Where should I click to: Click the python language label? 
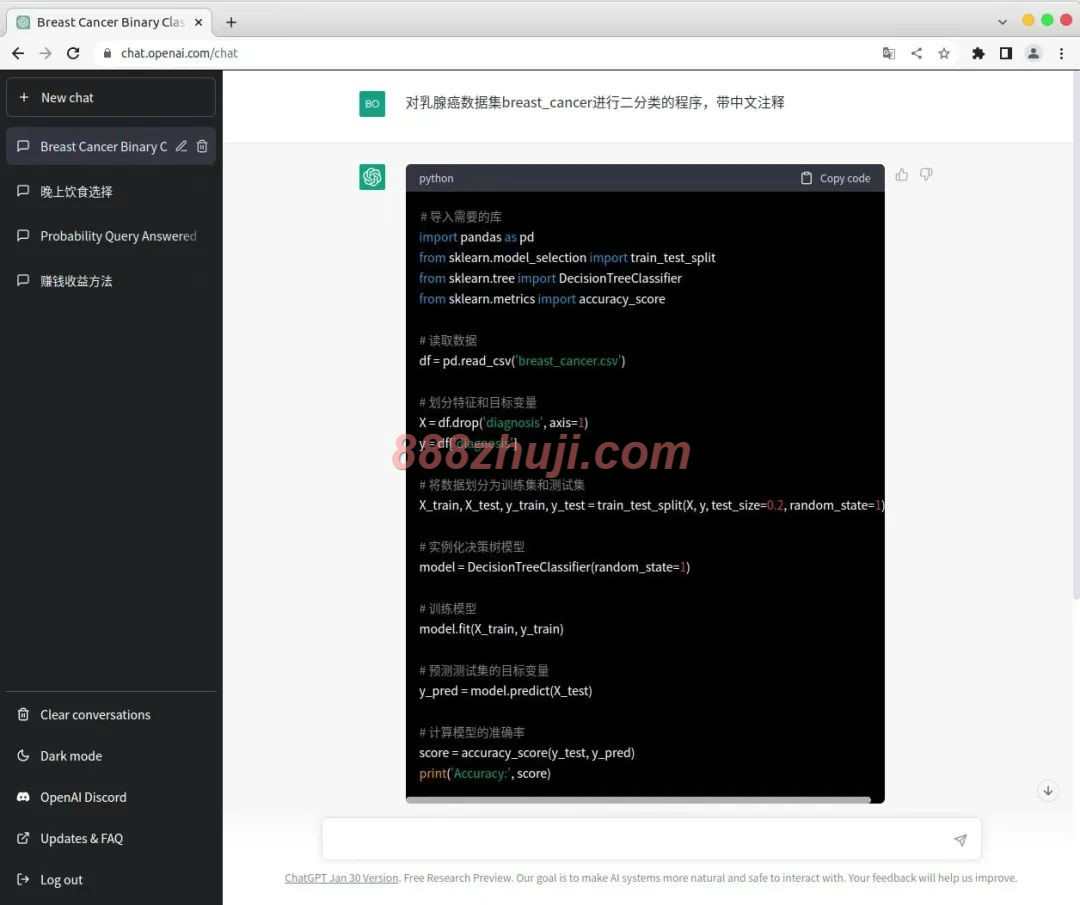(436, 178)
